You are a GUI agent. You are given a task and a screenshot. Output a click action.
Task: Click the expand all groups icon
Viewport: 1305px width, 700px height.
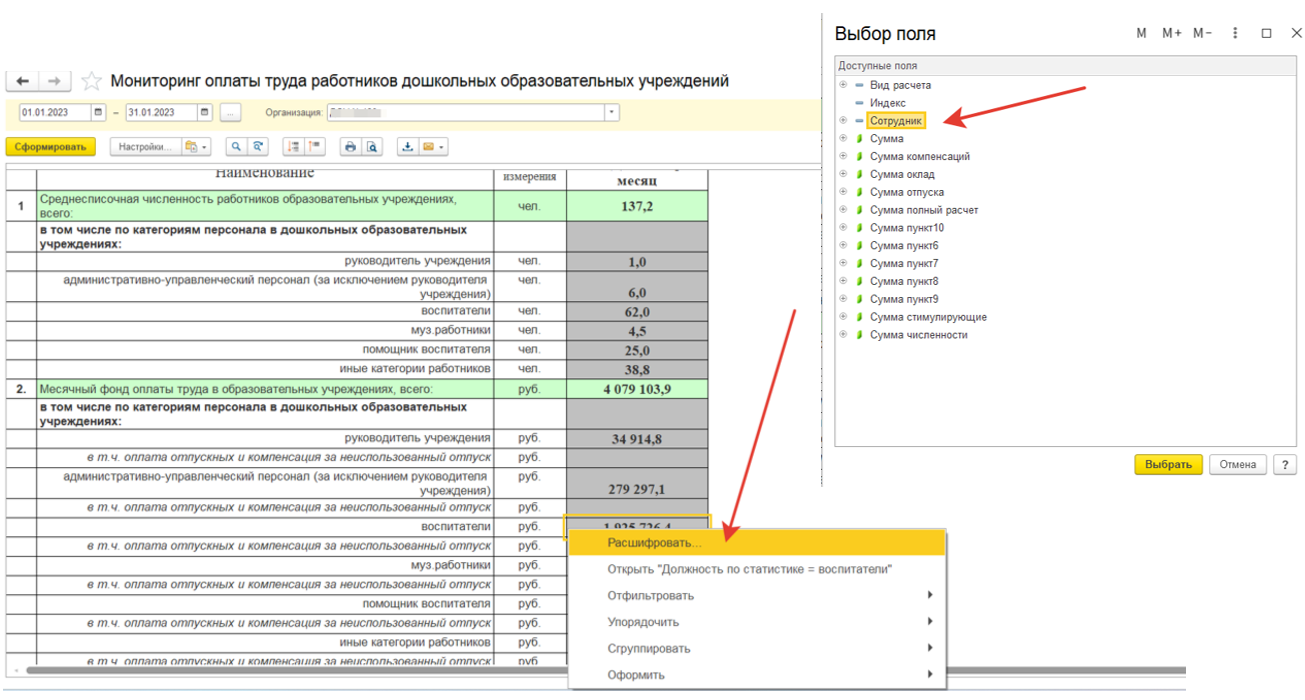[x=293, y=147]
